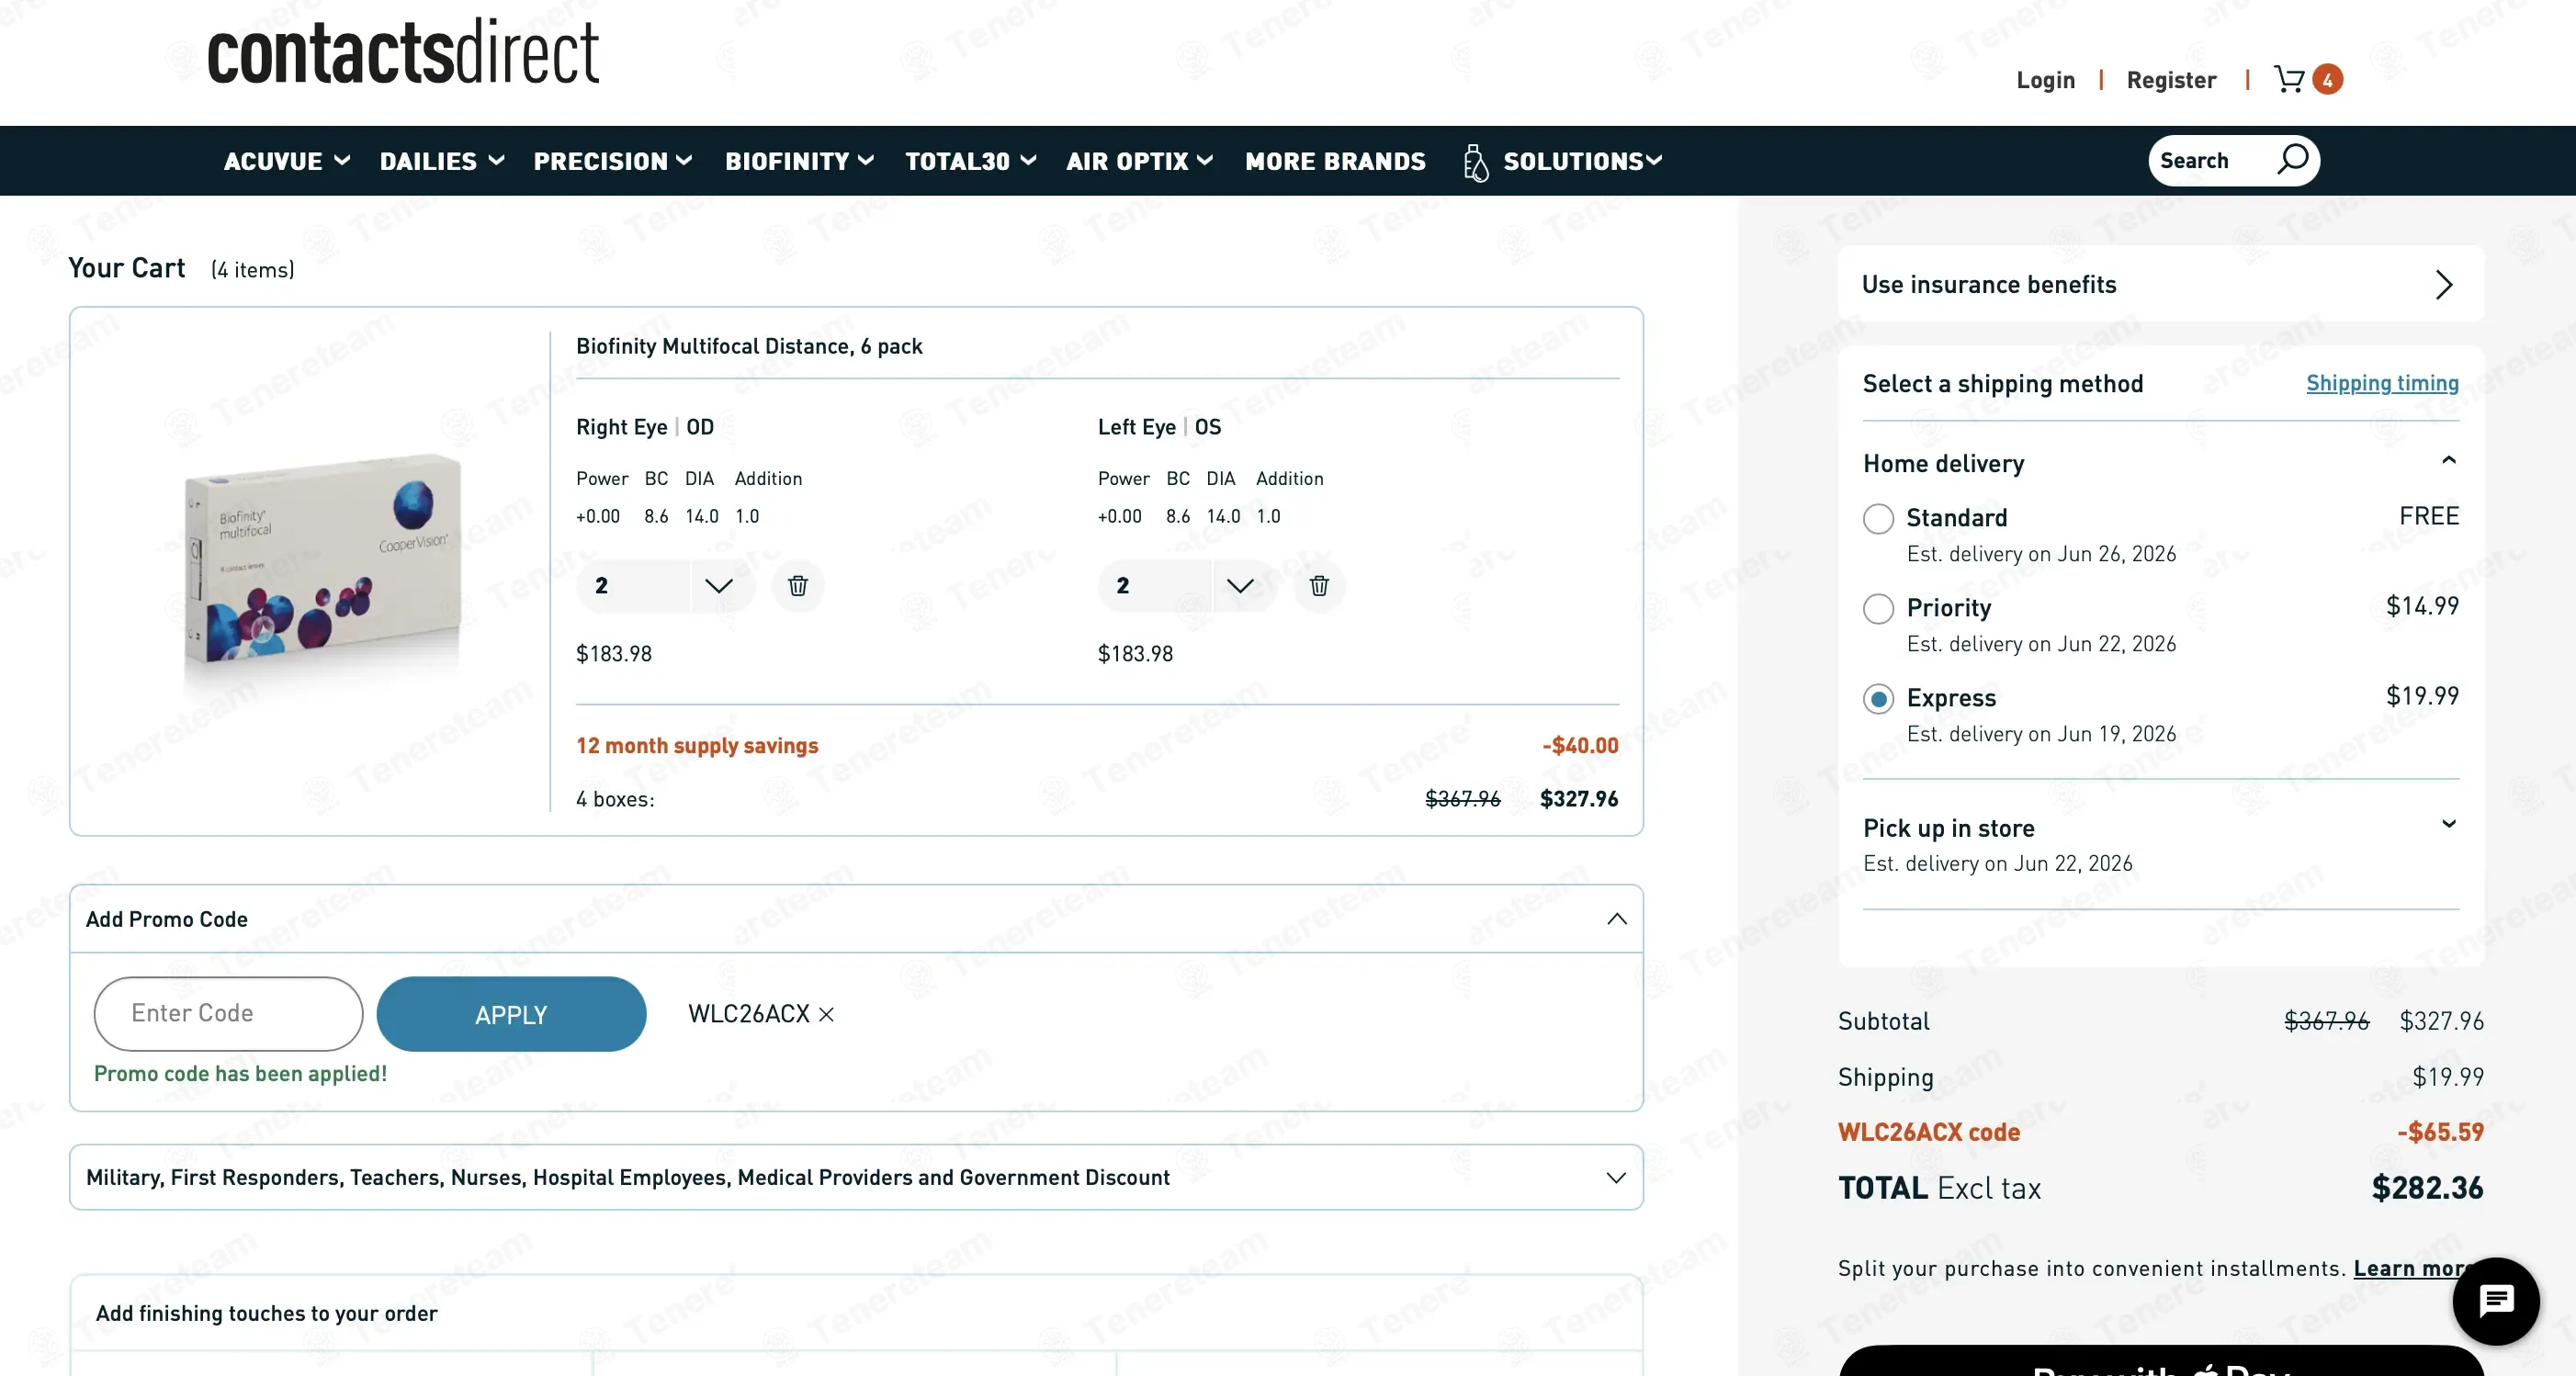
Task: Click the Register link
Action: click(2171, 80)
